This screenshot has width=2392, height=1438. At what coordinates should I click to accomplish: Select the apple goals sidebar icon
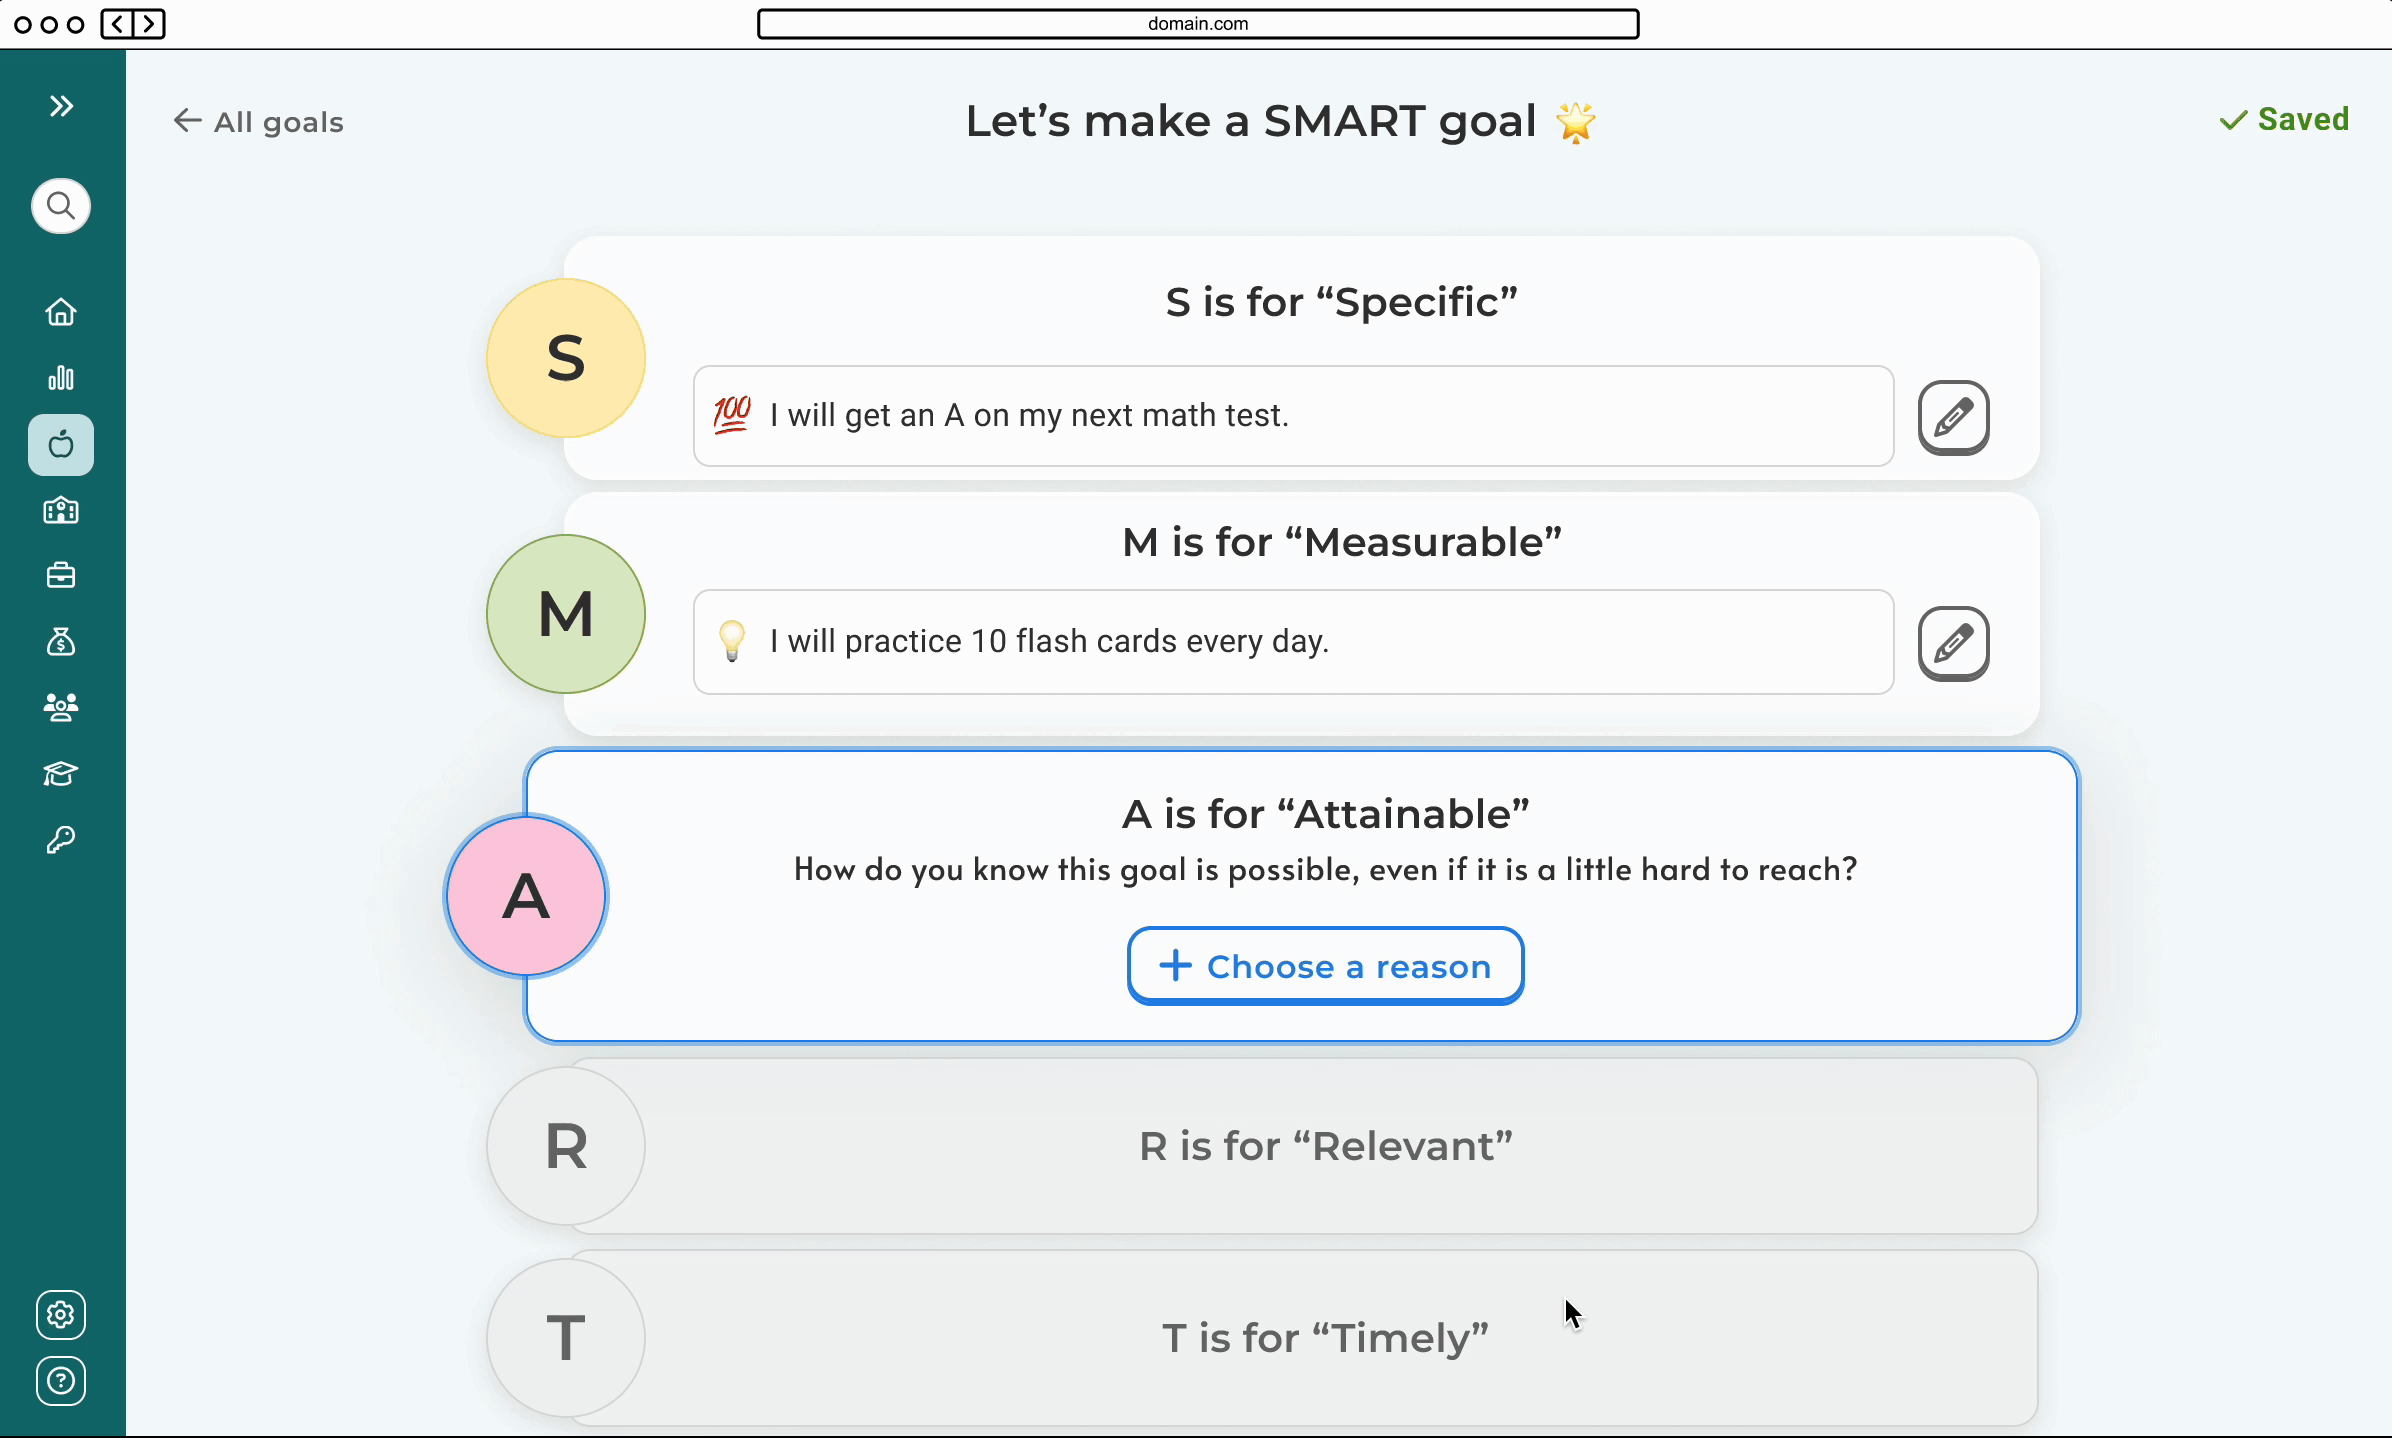[x=61, y=445]
